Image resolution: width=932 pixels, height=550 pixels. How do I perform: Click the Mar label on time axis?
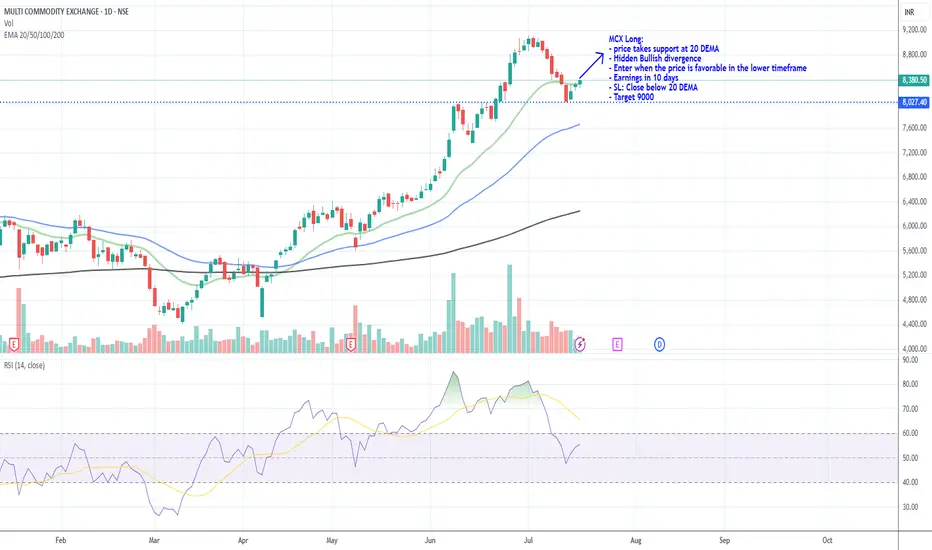(154, 540)
